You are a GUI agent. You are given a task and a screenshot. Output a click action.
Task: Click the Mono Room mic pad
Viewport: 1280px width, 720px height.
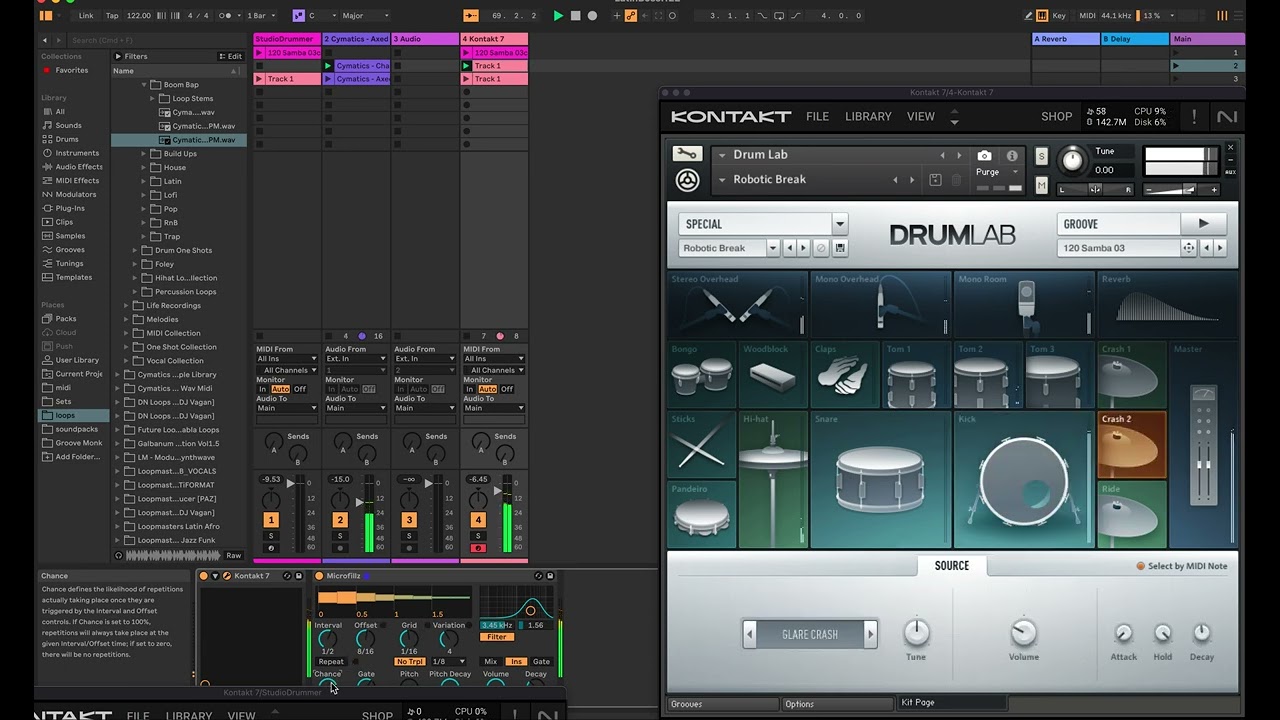pyautogui.click(x=1023, y=304)
